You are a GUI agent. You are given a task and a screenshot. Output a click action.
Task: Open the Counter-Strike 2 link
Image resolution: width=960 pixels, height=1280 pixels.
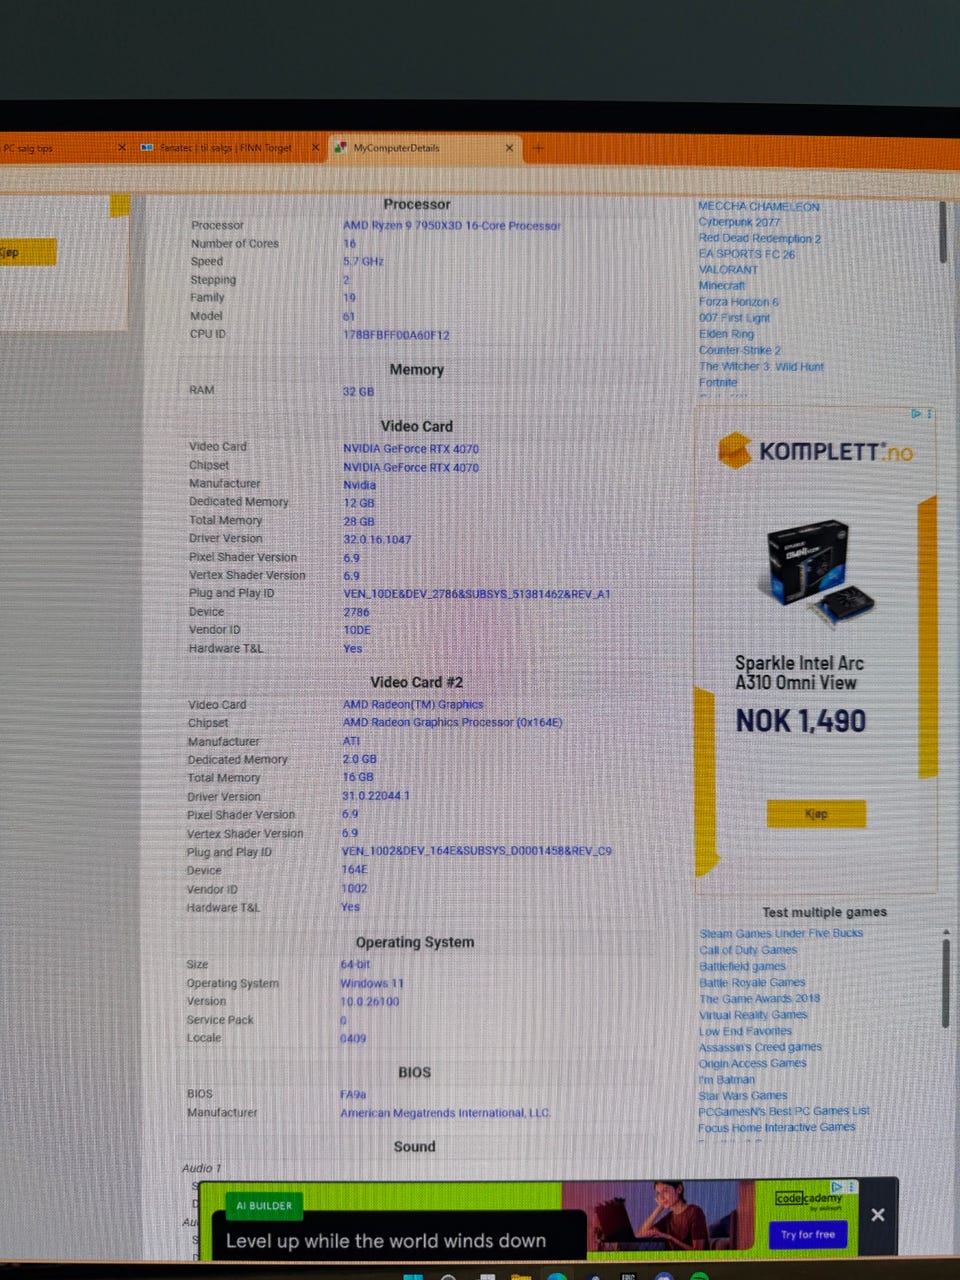point(740,350)
